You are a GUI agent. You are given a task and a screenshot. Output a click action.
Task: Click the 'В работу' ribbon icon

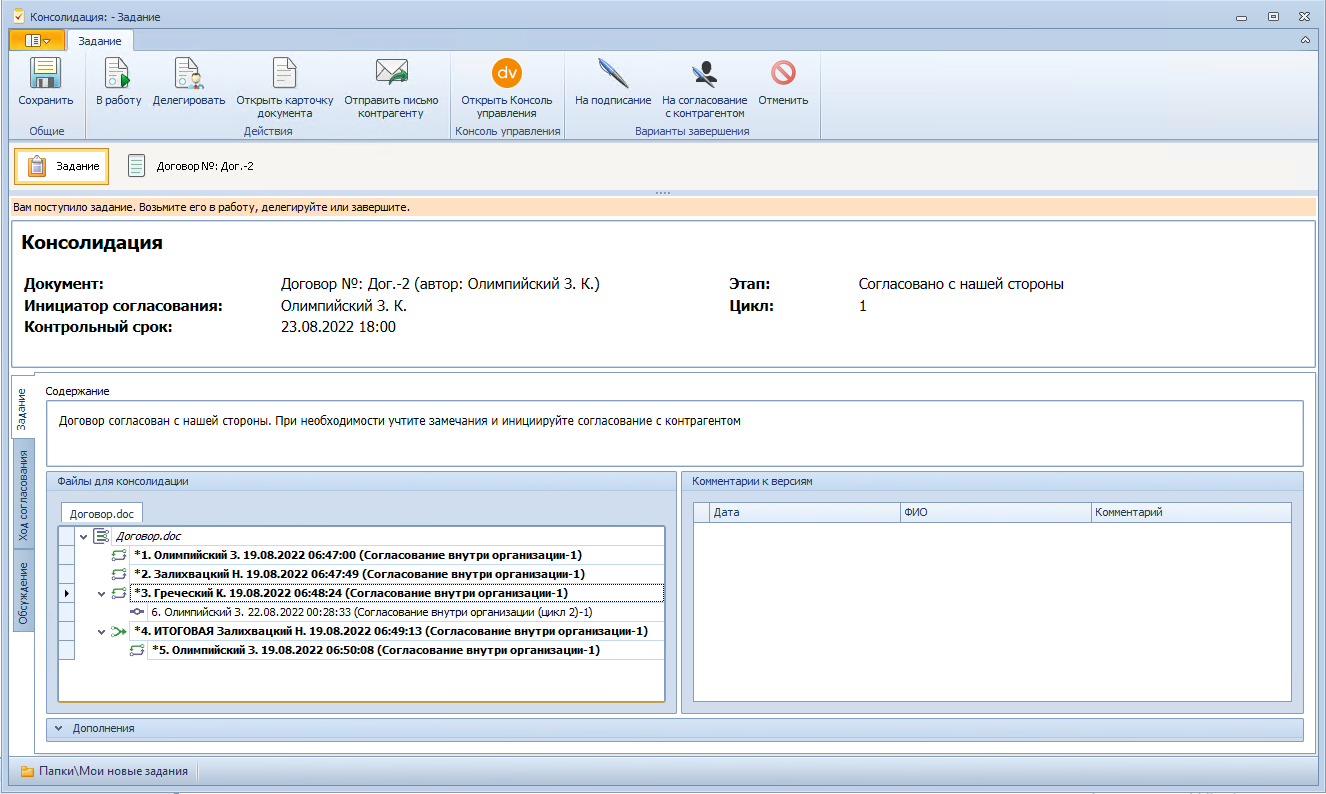(x=118, y=76)
